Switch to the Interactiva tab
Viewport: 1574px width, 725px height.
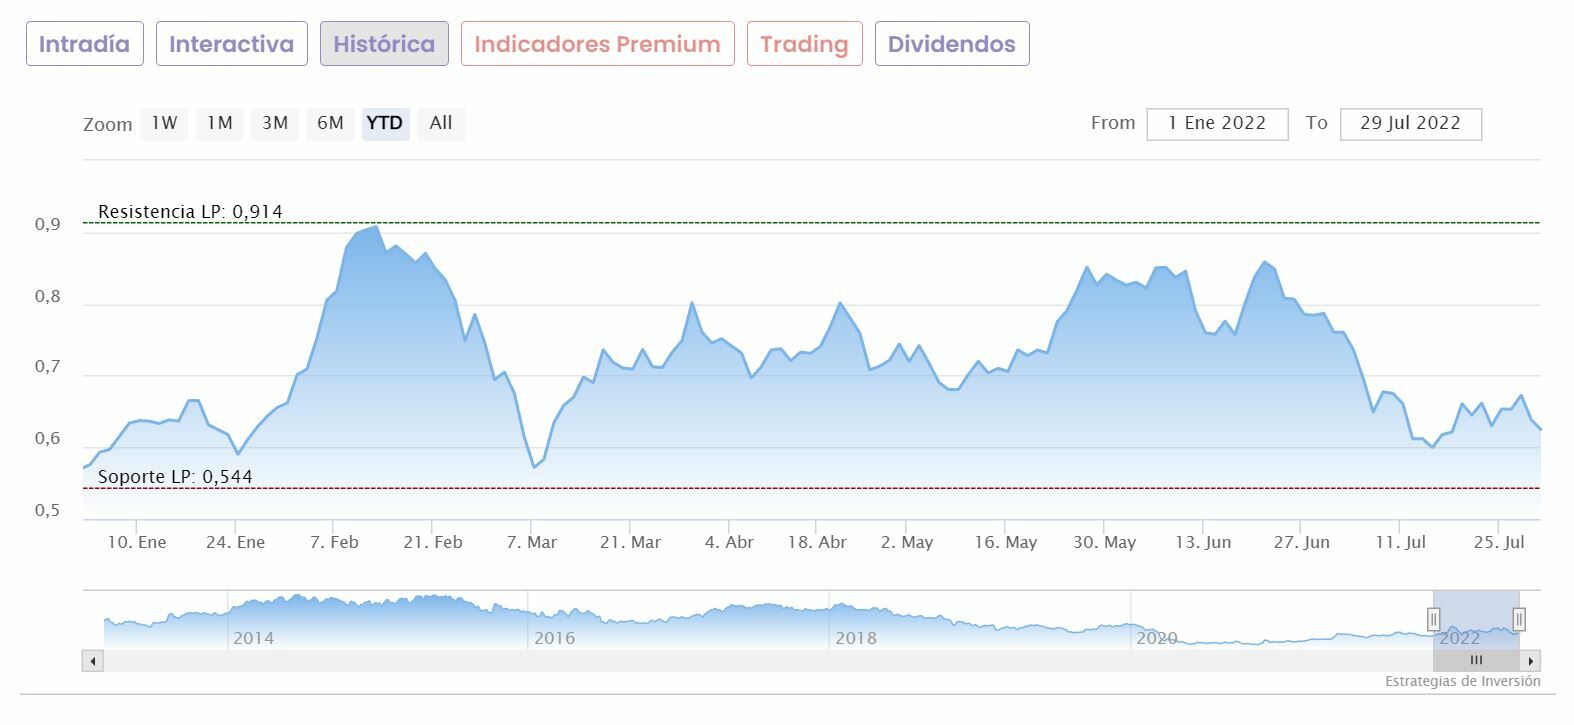pos(231,44)
